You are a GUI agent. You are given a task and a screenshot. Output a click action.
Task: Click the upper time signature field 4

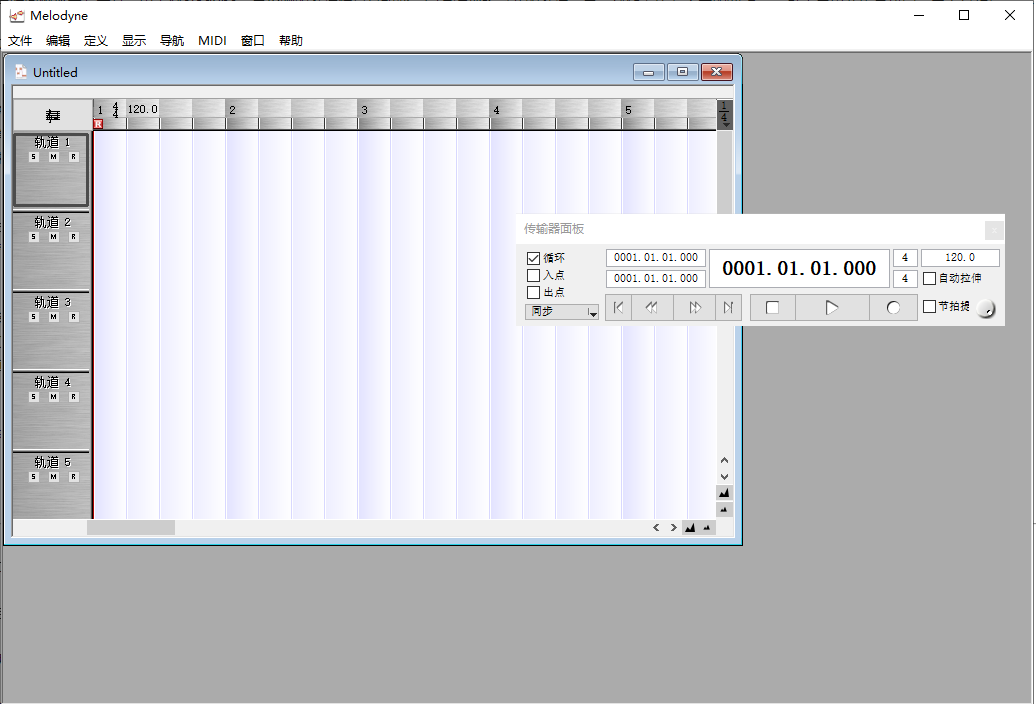pos(905,258)
